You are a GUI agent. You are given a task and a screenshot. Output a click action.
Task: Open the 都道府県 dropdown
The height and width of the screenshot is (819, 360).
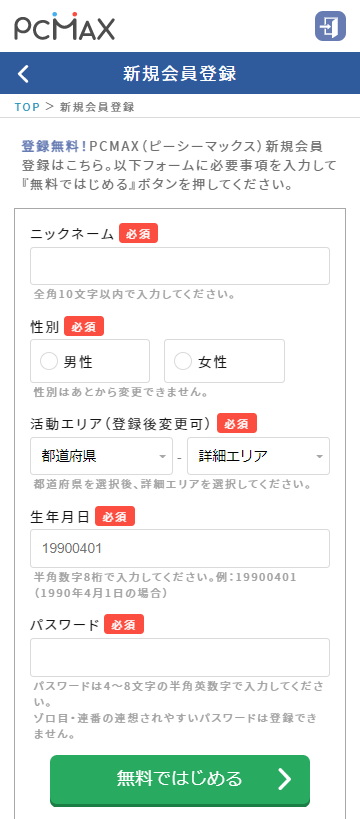pos(101,456)
